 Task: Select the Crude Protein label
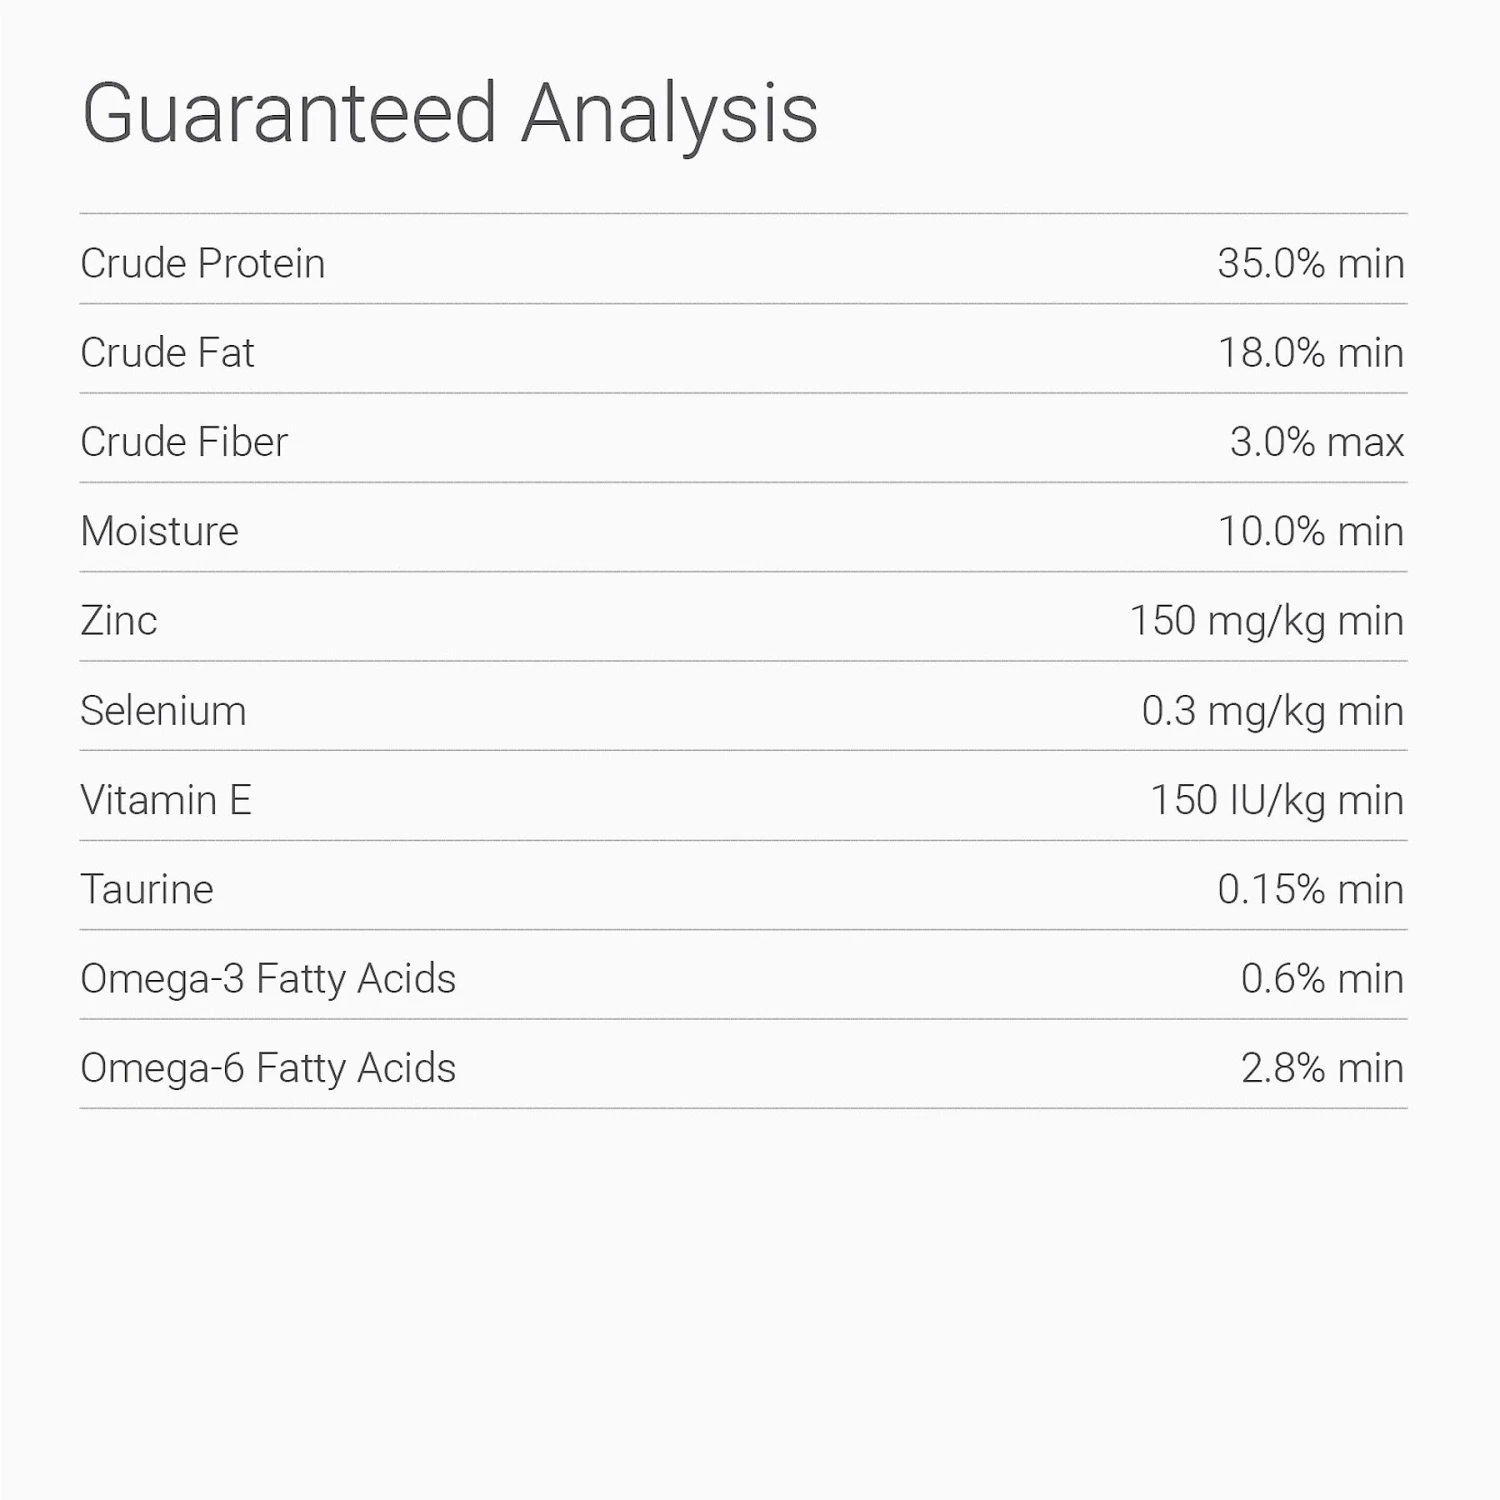(x=203, y=264)
